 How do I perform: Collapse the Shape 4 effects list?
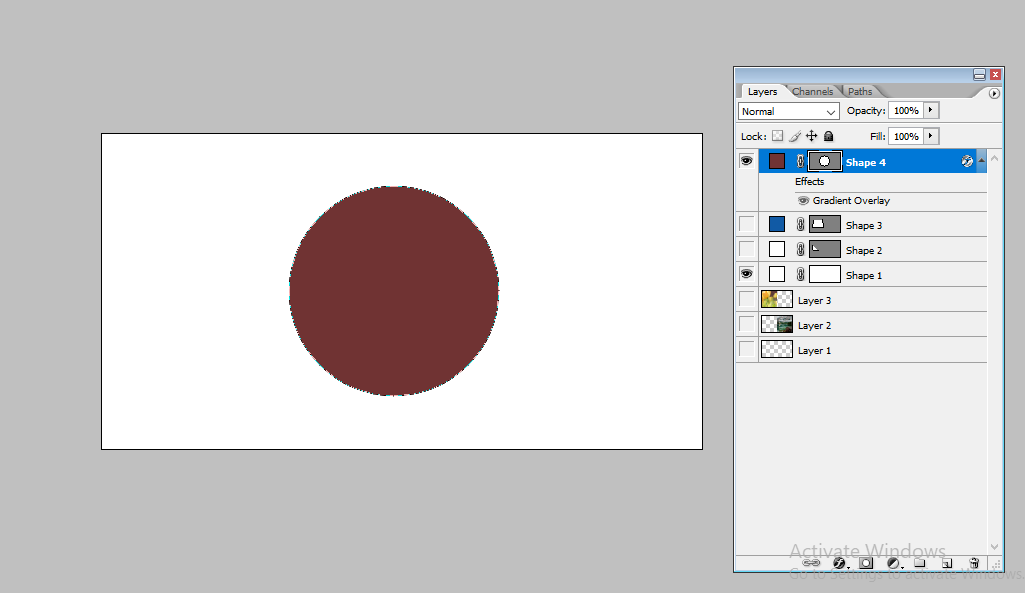981,161
